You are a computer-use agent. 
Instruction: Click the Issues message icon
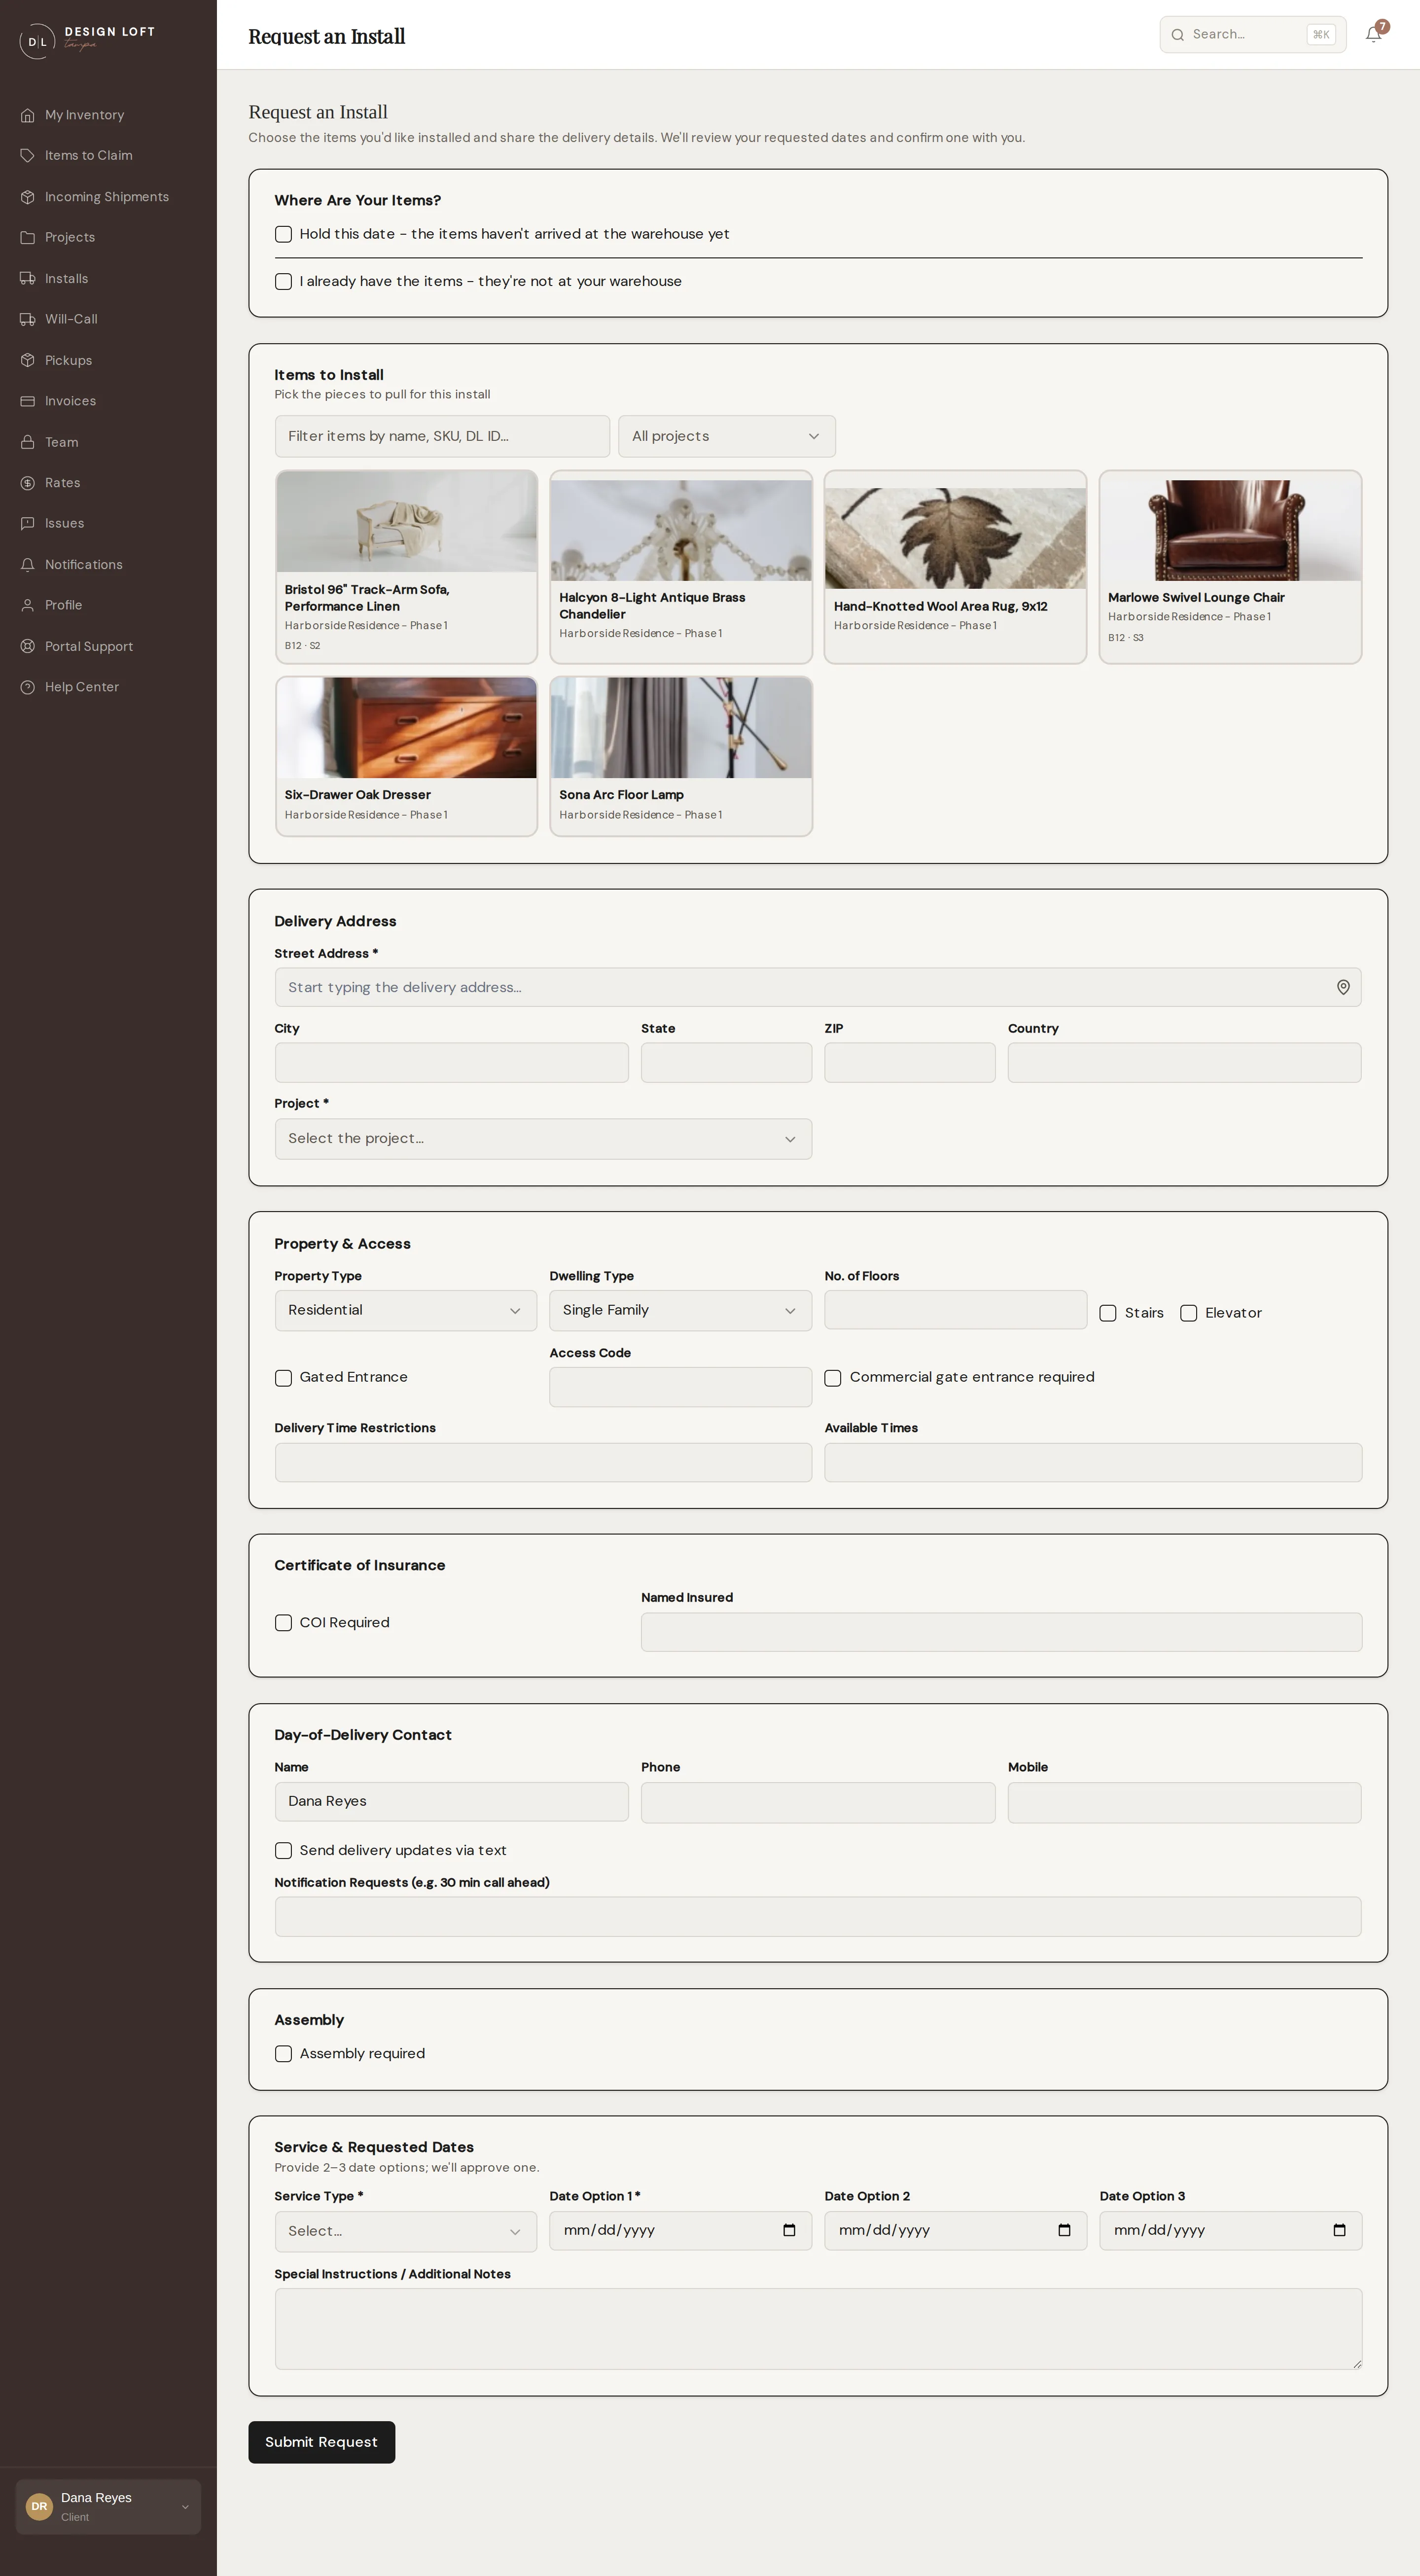(28, 524)
